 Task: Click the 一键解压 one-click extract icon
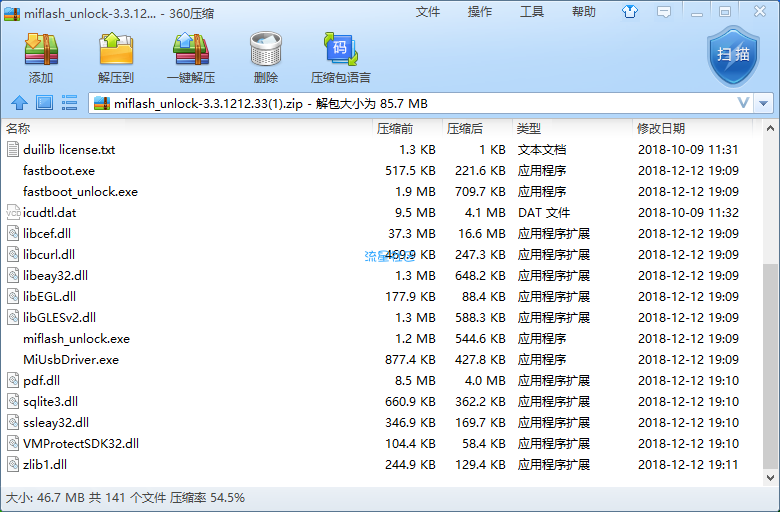click(x=191, y=50)
